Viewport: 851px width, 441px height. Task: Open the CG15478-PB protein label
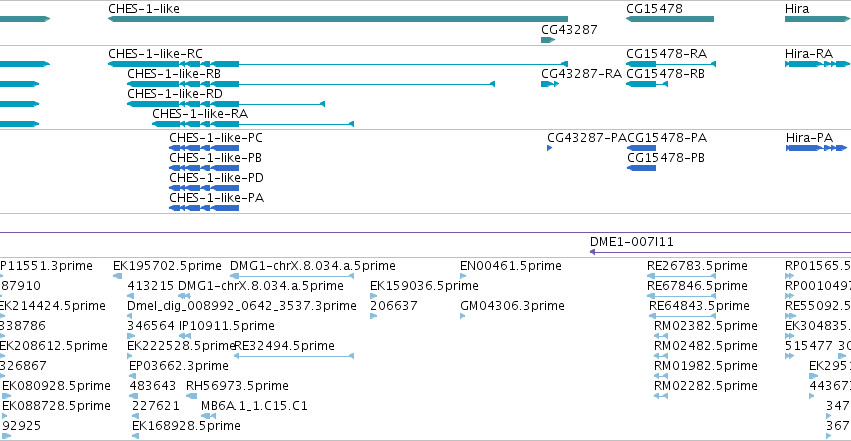666,158
